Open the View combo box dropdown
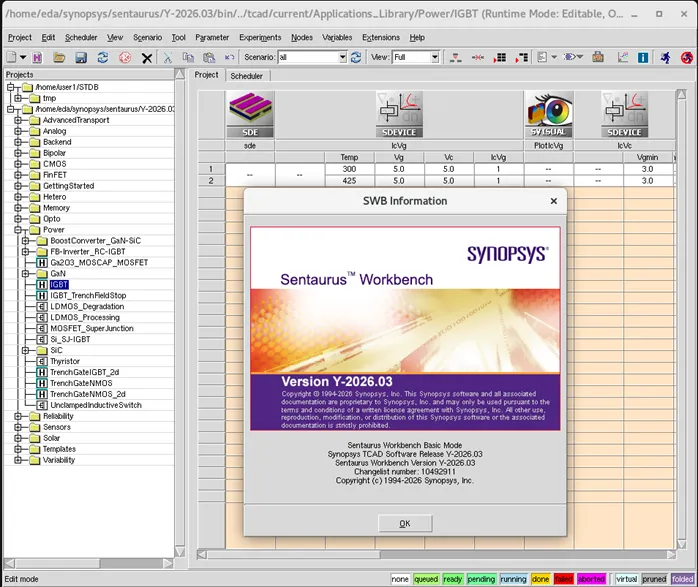Screen dimensions: 698x587 (435, 57)
